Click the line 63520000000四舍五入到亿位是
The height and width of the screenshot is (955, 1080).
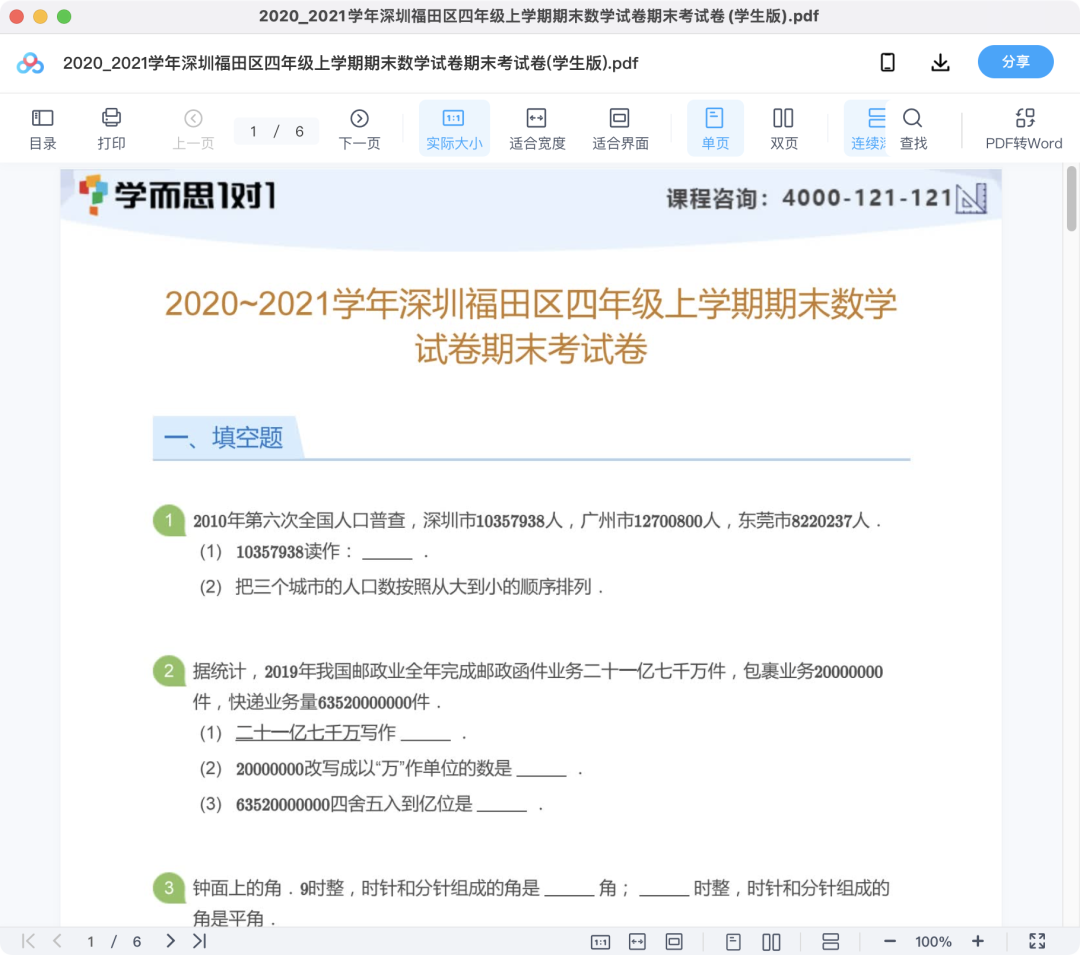[x=354, y=804]
